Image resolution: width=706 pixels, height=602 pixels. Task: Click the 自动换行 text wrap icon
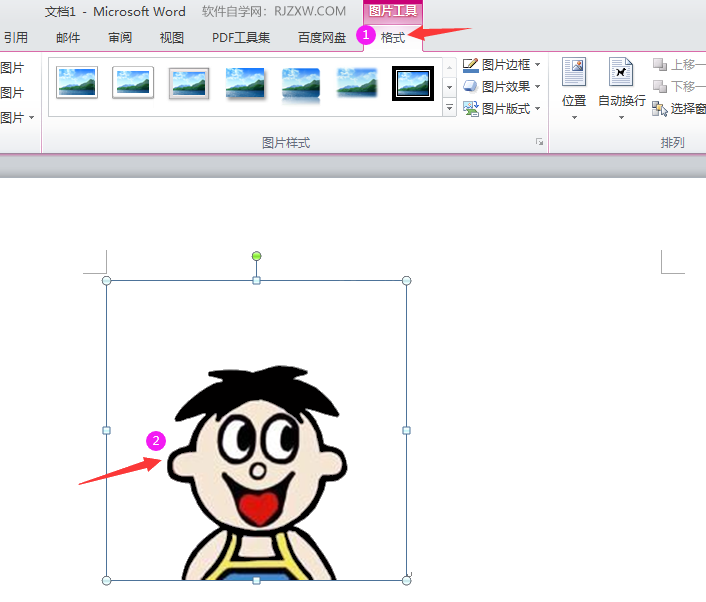point(621,72)
